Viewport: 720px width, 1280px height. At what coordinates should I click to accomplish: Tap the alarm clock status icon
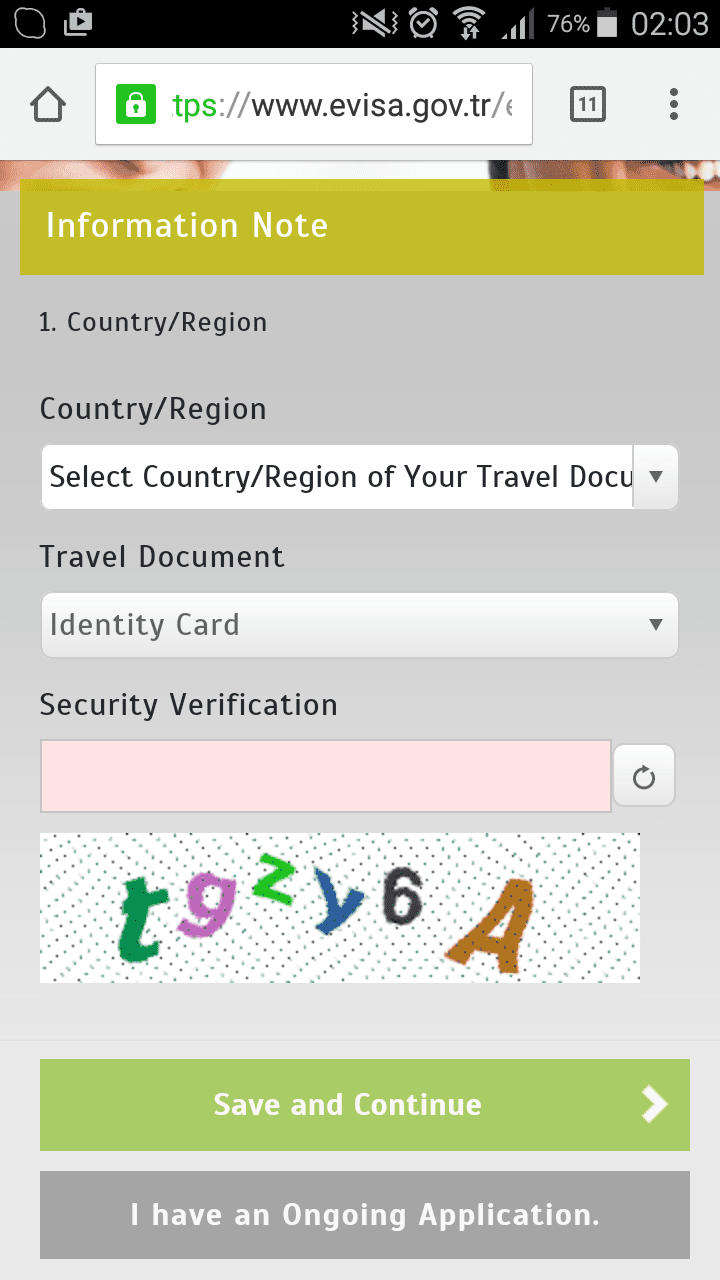coord(424,23)
